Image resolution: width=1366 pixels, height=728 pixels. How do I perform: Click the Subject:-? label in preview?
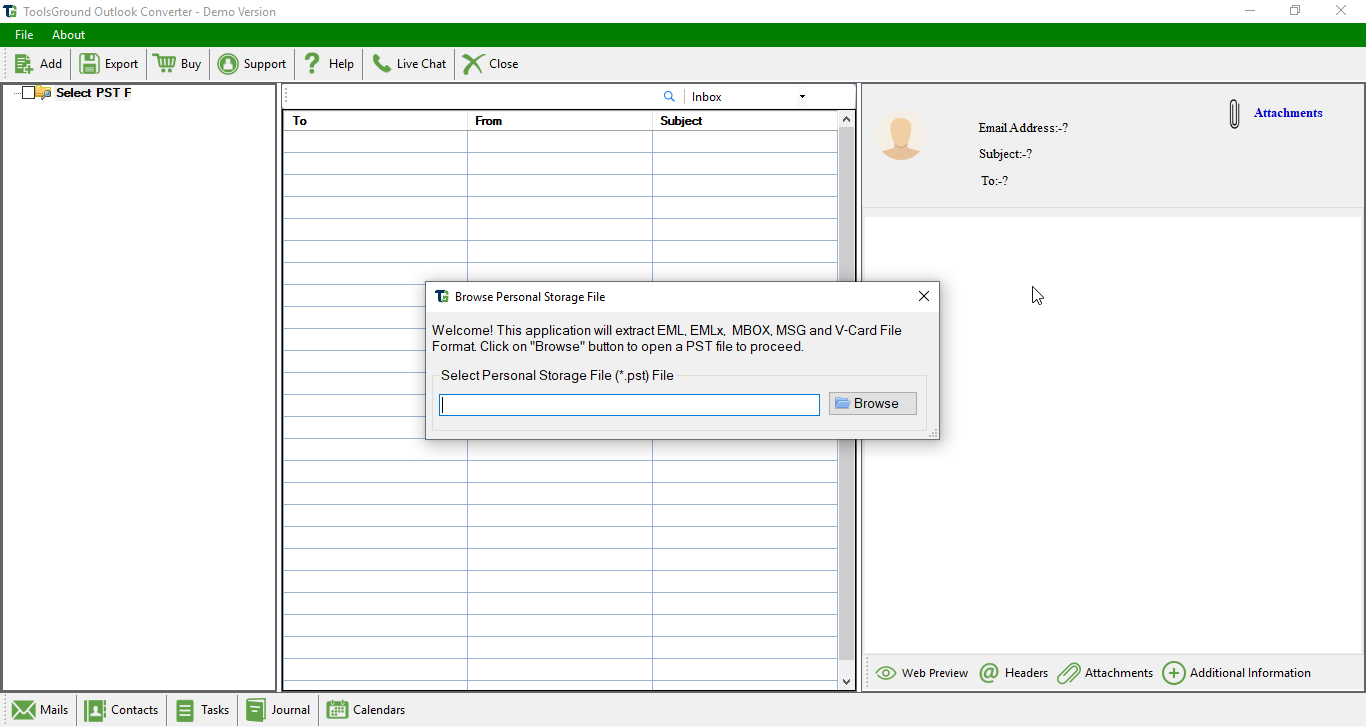coord(1005,154)
